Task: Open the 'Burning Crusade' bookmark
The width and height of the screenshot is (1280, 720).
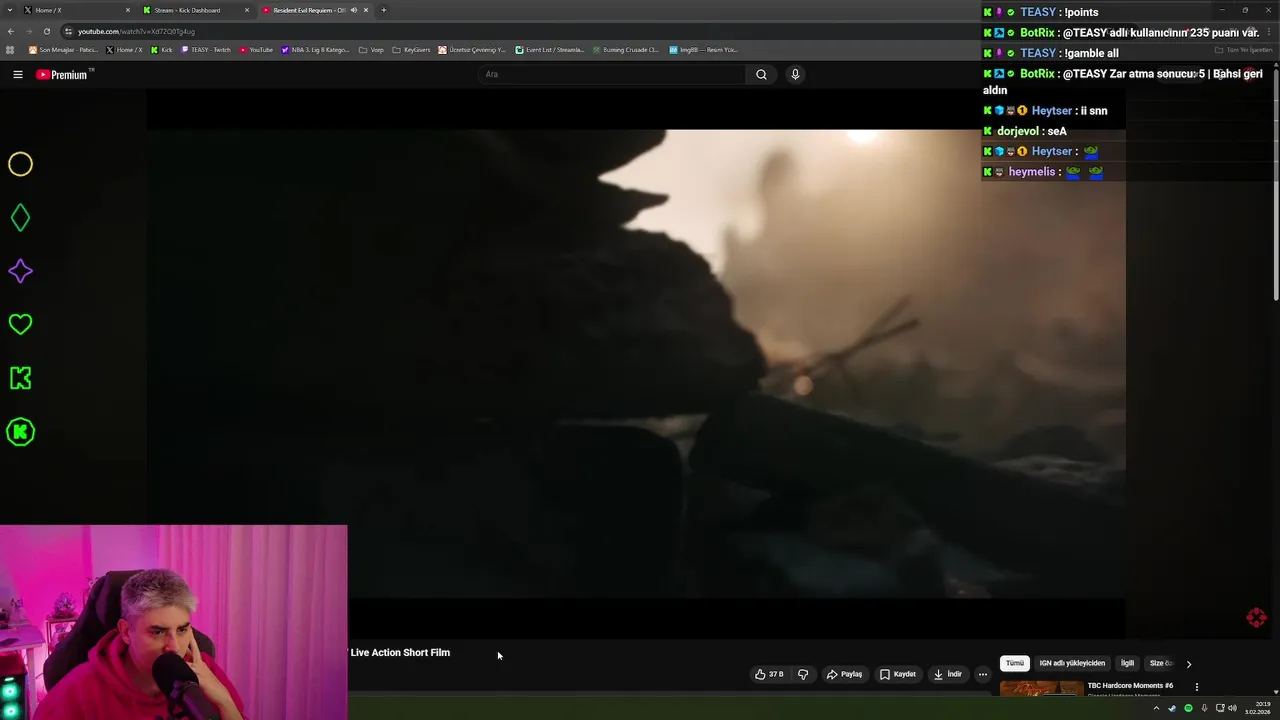Action: tap(626, 50)
